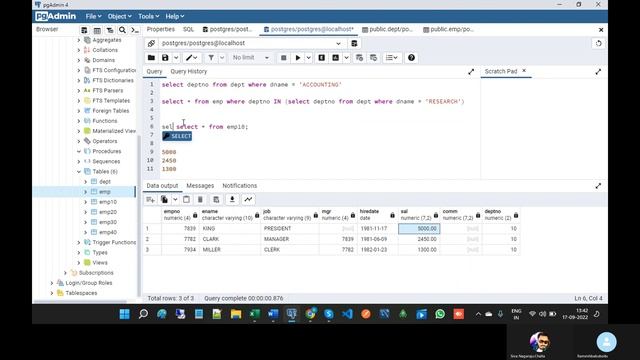640x360 pixels.
Task: Select the emp10 table in the tree
Action: click(108, 202)
